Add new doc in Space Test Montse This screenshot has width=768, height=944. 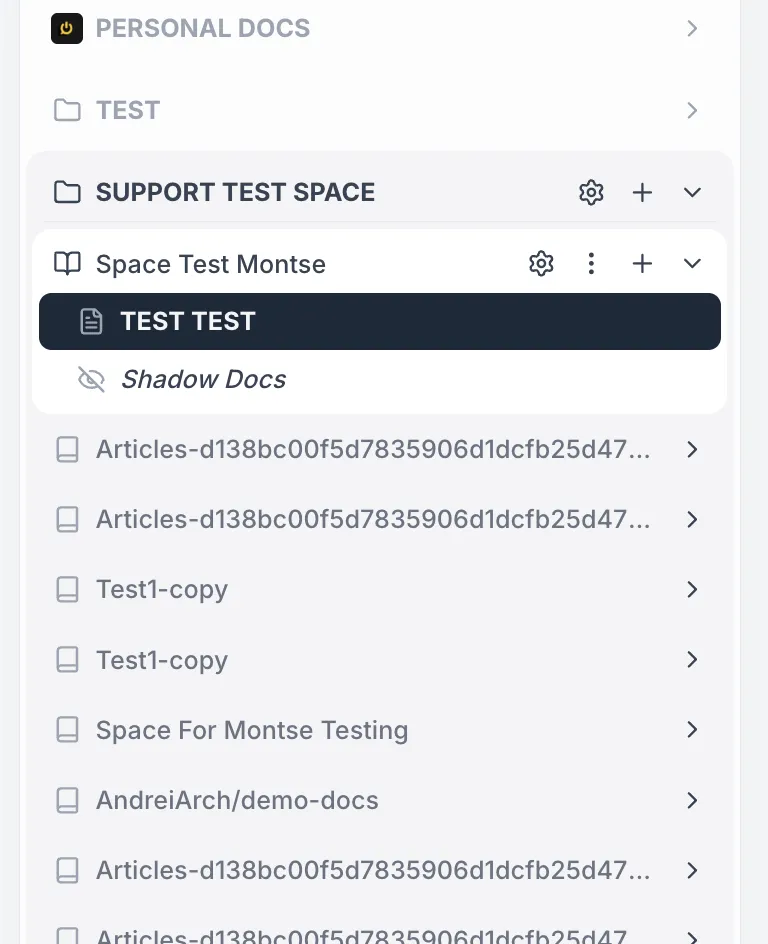point(642,264)
